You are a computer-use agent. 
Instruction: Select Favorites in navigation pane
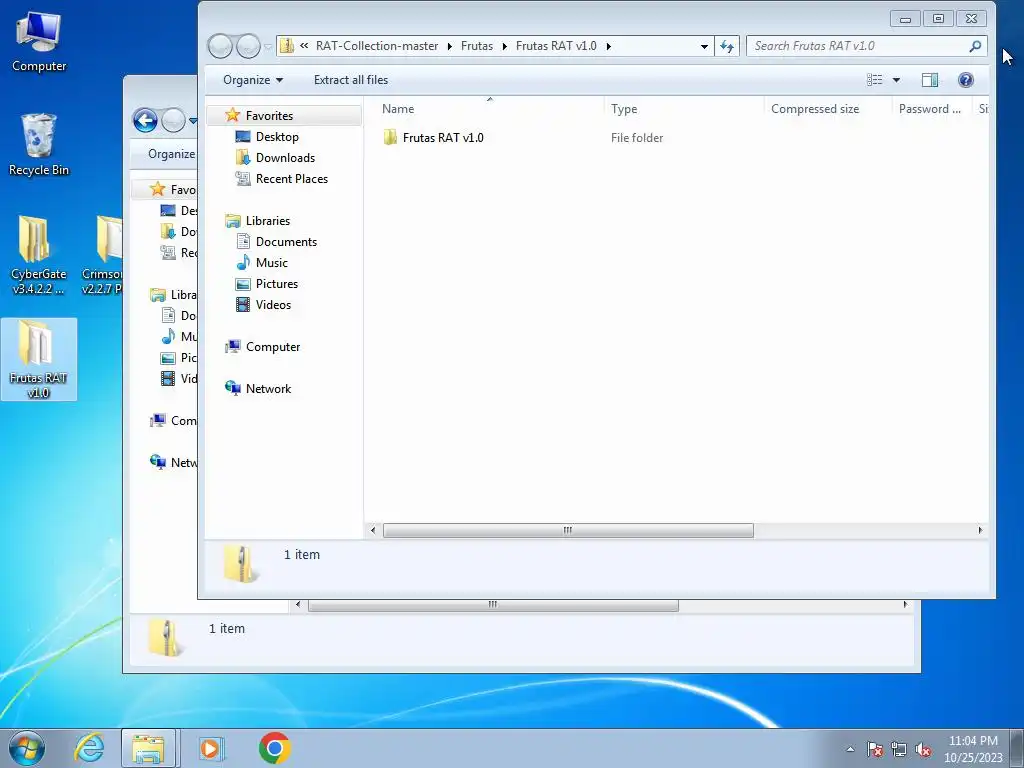click(269, 116)
